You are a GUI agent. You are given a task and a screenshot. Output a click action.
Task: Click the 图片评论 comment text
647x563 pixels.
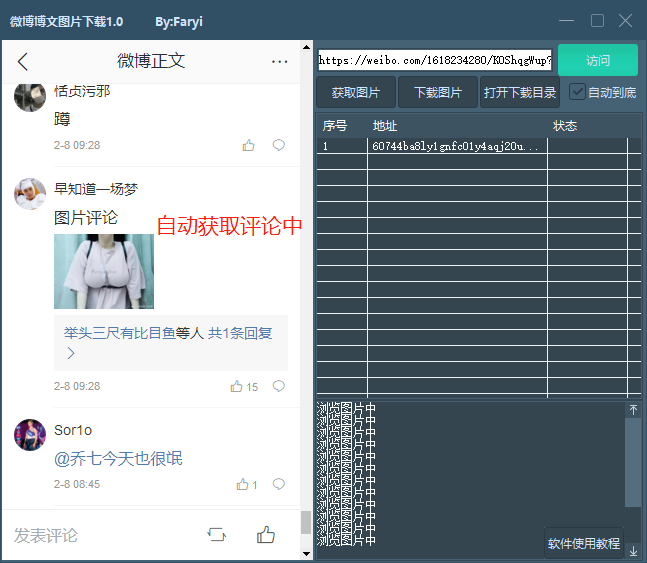[86, 218]
